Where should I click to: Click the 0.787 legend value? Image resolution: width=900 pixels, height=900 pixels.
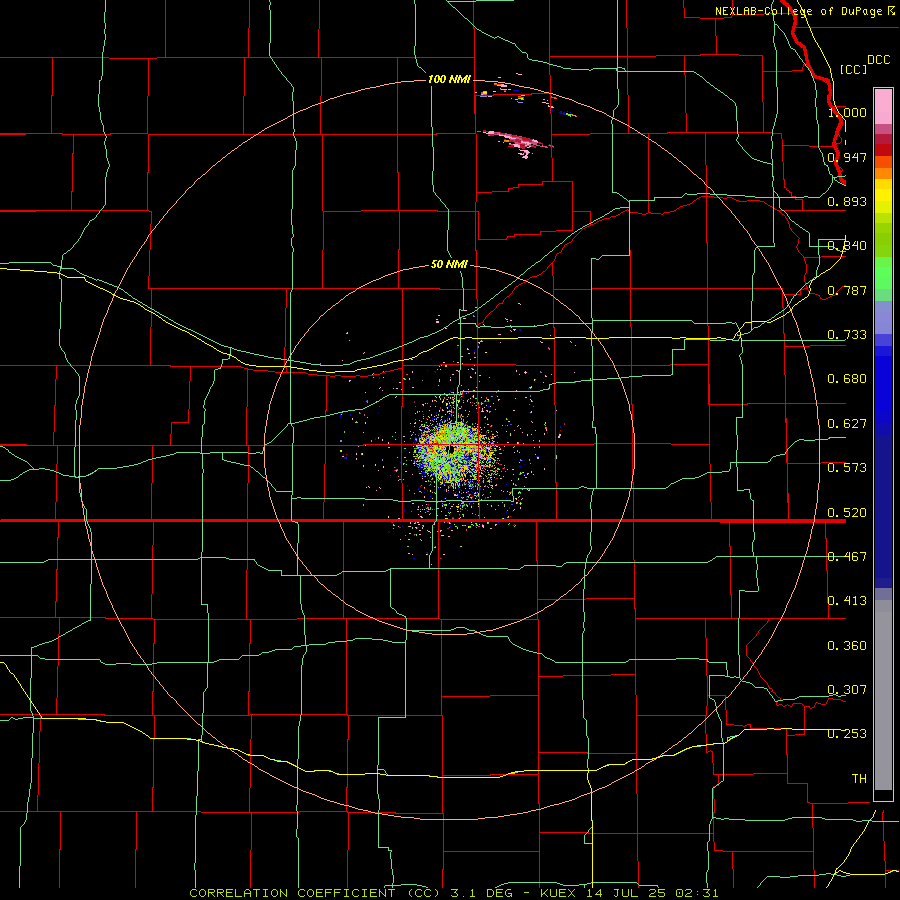coord(847,290)
